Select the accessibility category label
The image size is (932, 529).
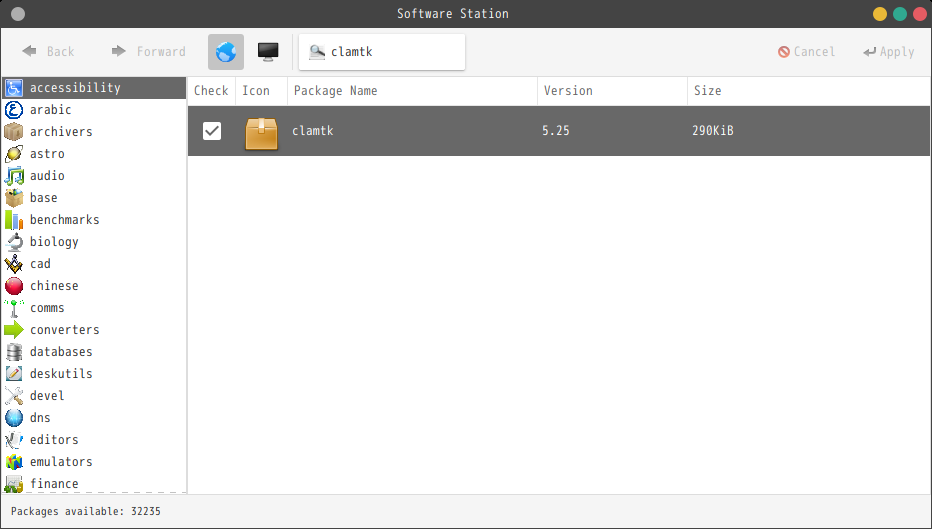point(75,88)
